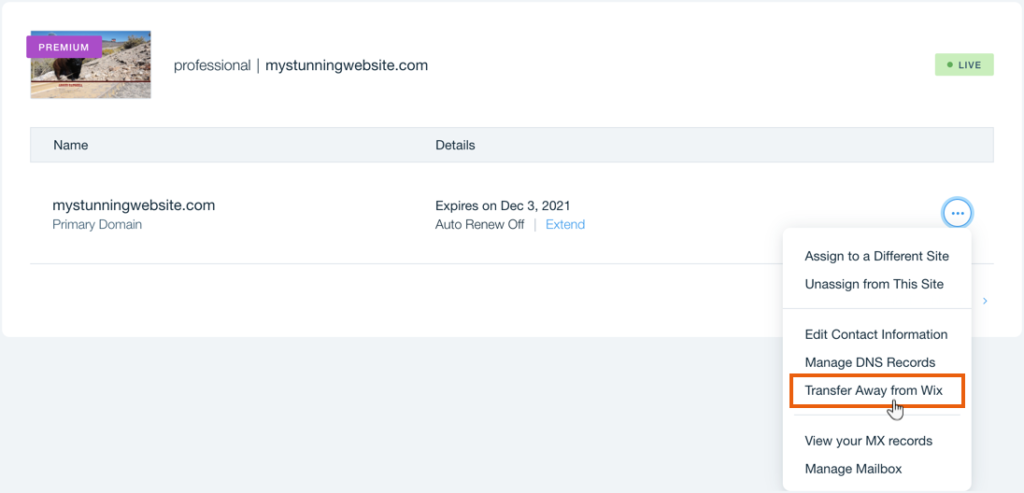Screen dimensions: 1024x493
Task: Click the purple PREMIUM badge
Action: (64, 47)
